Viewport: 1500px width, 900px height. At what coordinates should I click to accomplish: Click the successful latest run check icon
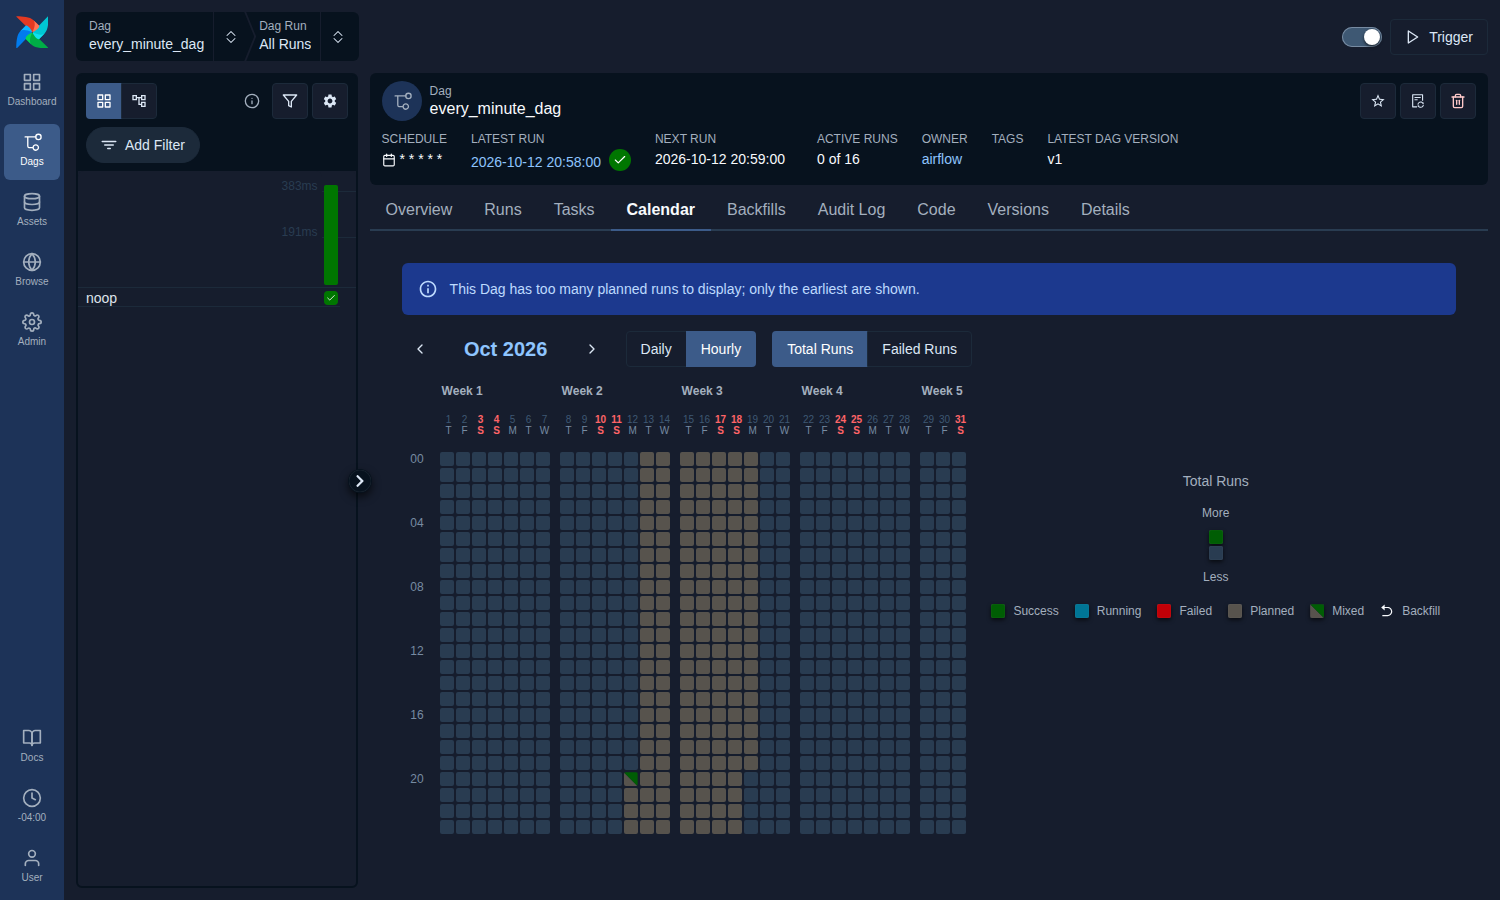click(x=620, y=160)
